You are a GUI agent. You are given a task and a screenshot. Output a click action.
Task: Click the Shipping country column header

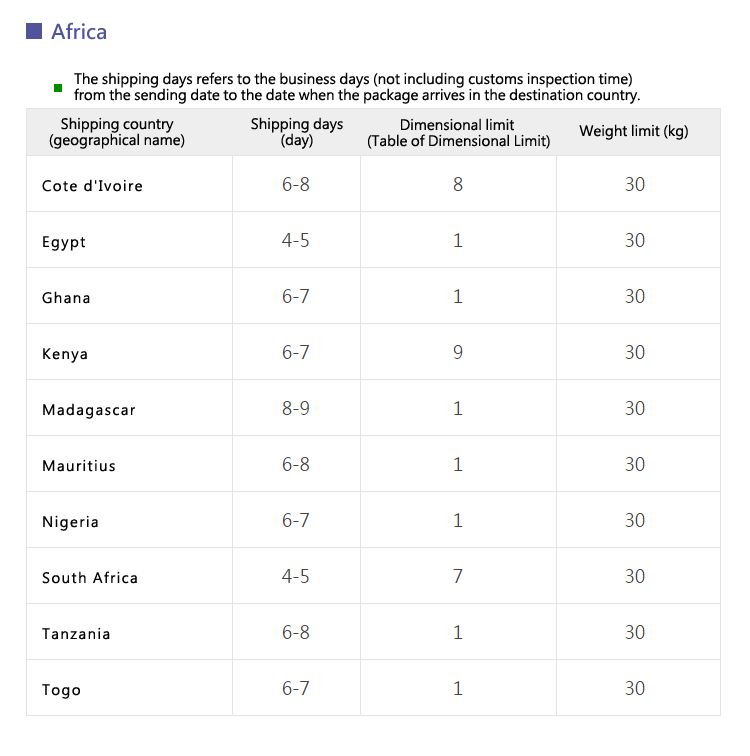click(x=117, y=132)
